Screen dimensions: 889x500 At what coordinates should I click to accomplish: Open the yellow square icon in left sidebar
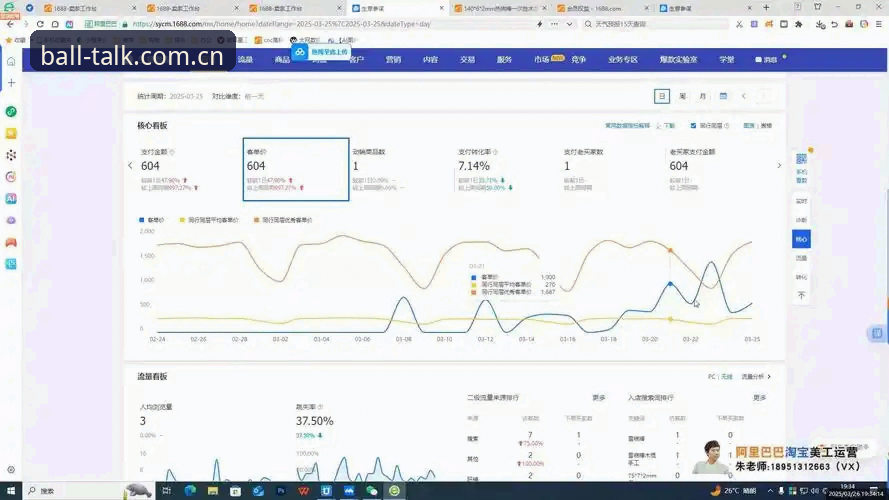[x=11, y=133]
